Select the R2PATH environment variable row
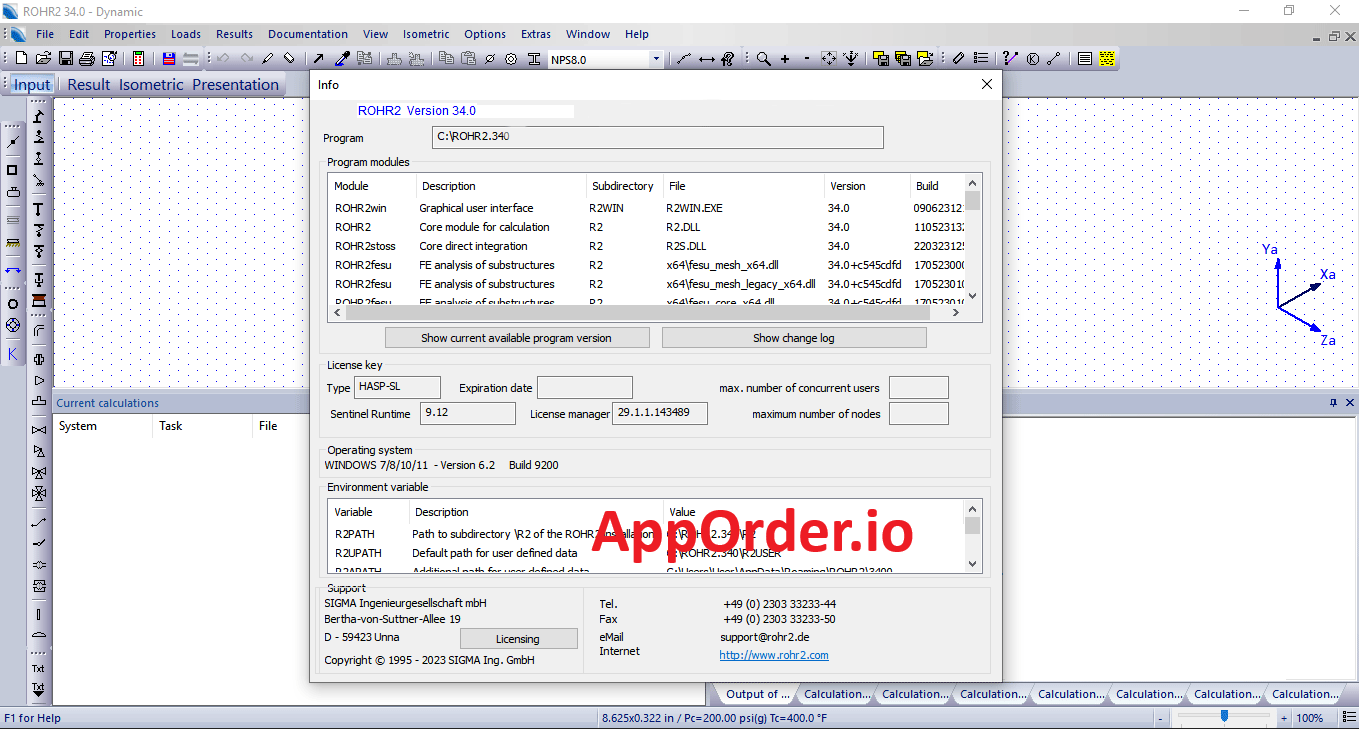1359x729 pixels. click(647, 534)
